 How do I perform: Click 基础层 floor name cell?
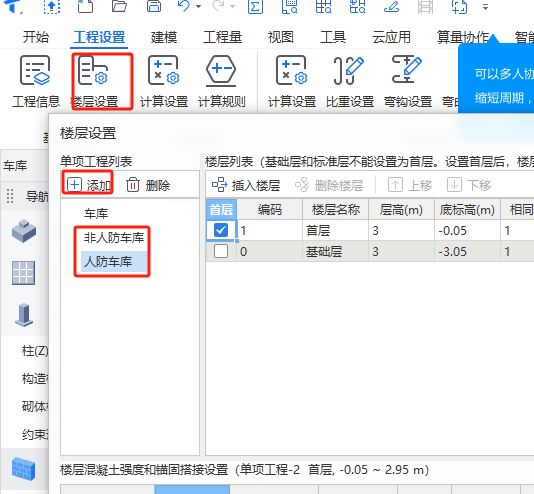click(335, 252)
